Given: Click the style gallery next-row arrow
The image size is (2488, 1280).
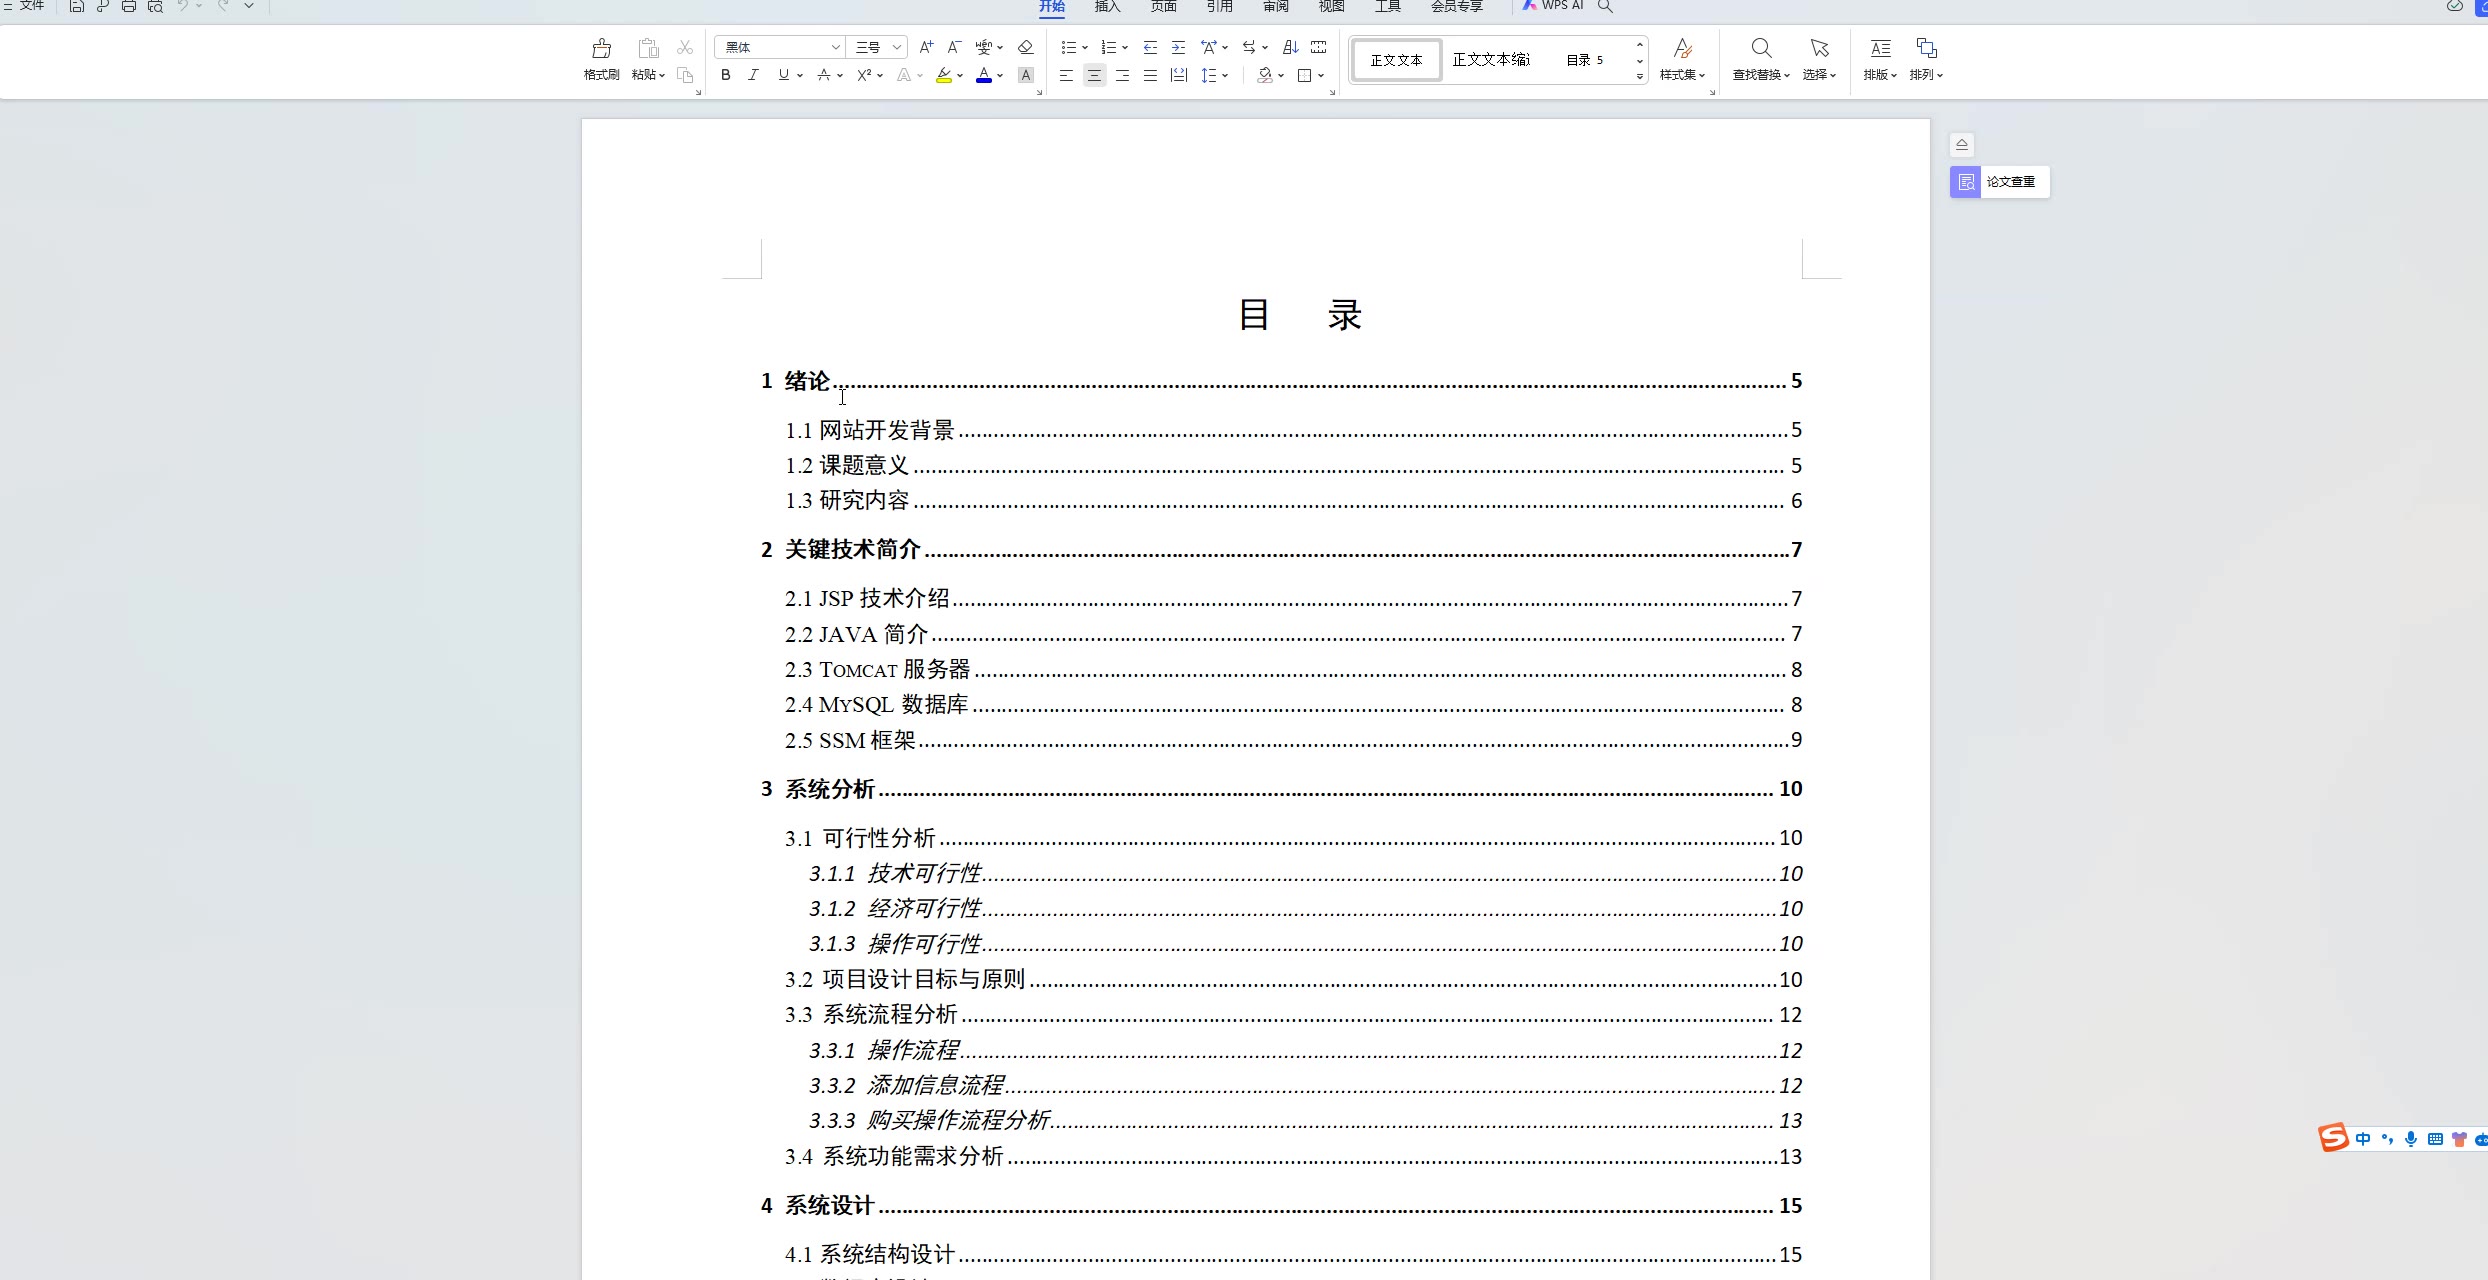Looking at the screenshot, I should click(1640, 61).
